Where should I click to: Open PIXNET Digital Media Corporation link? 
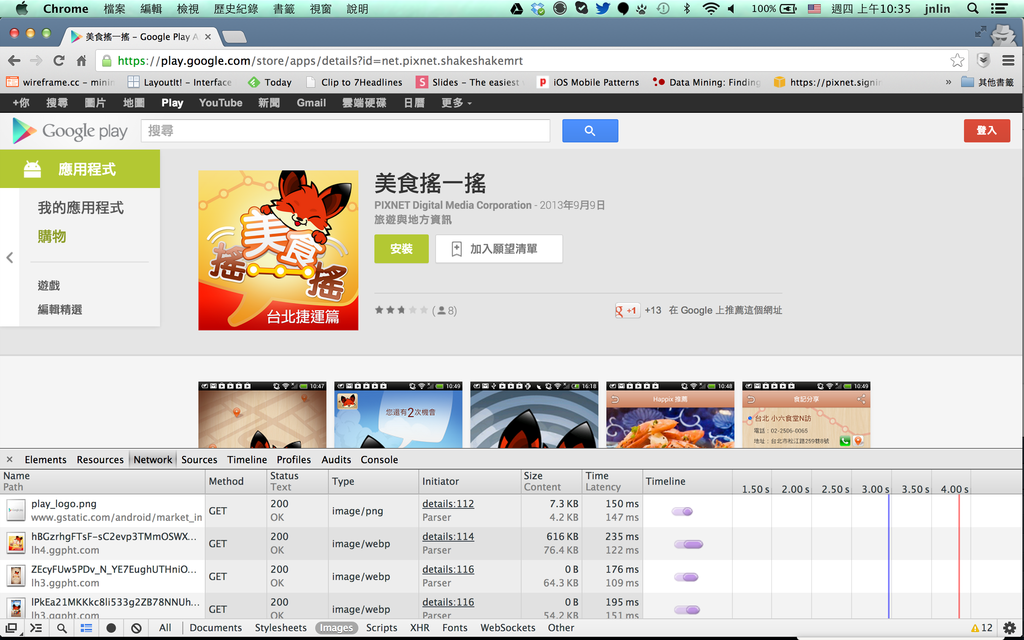click(x=453, y=205)
